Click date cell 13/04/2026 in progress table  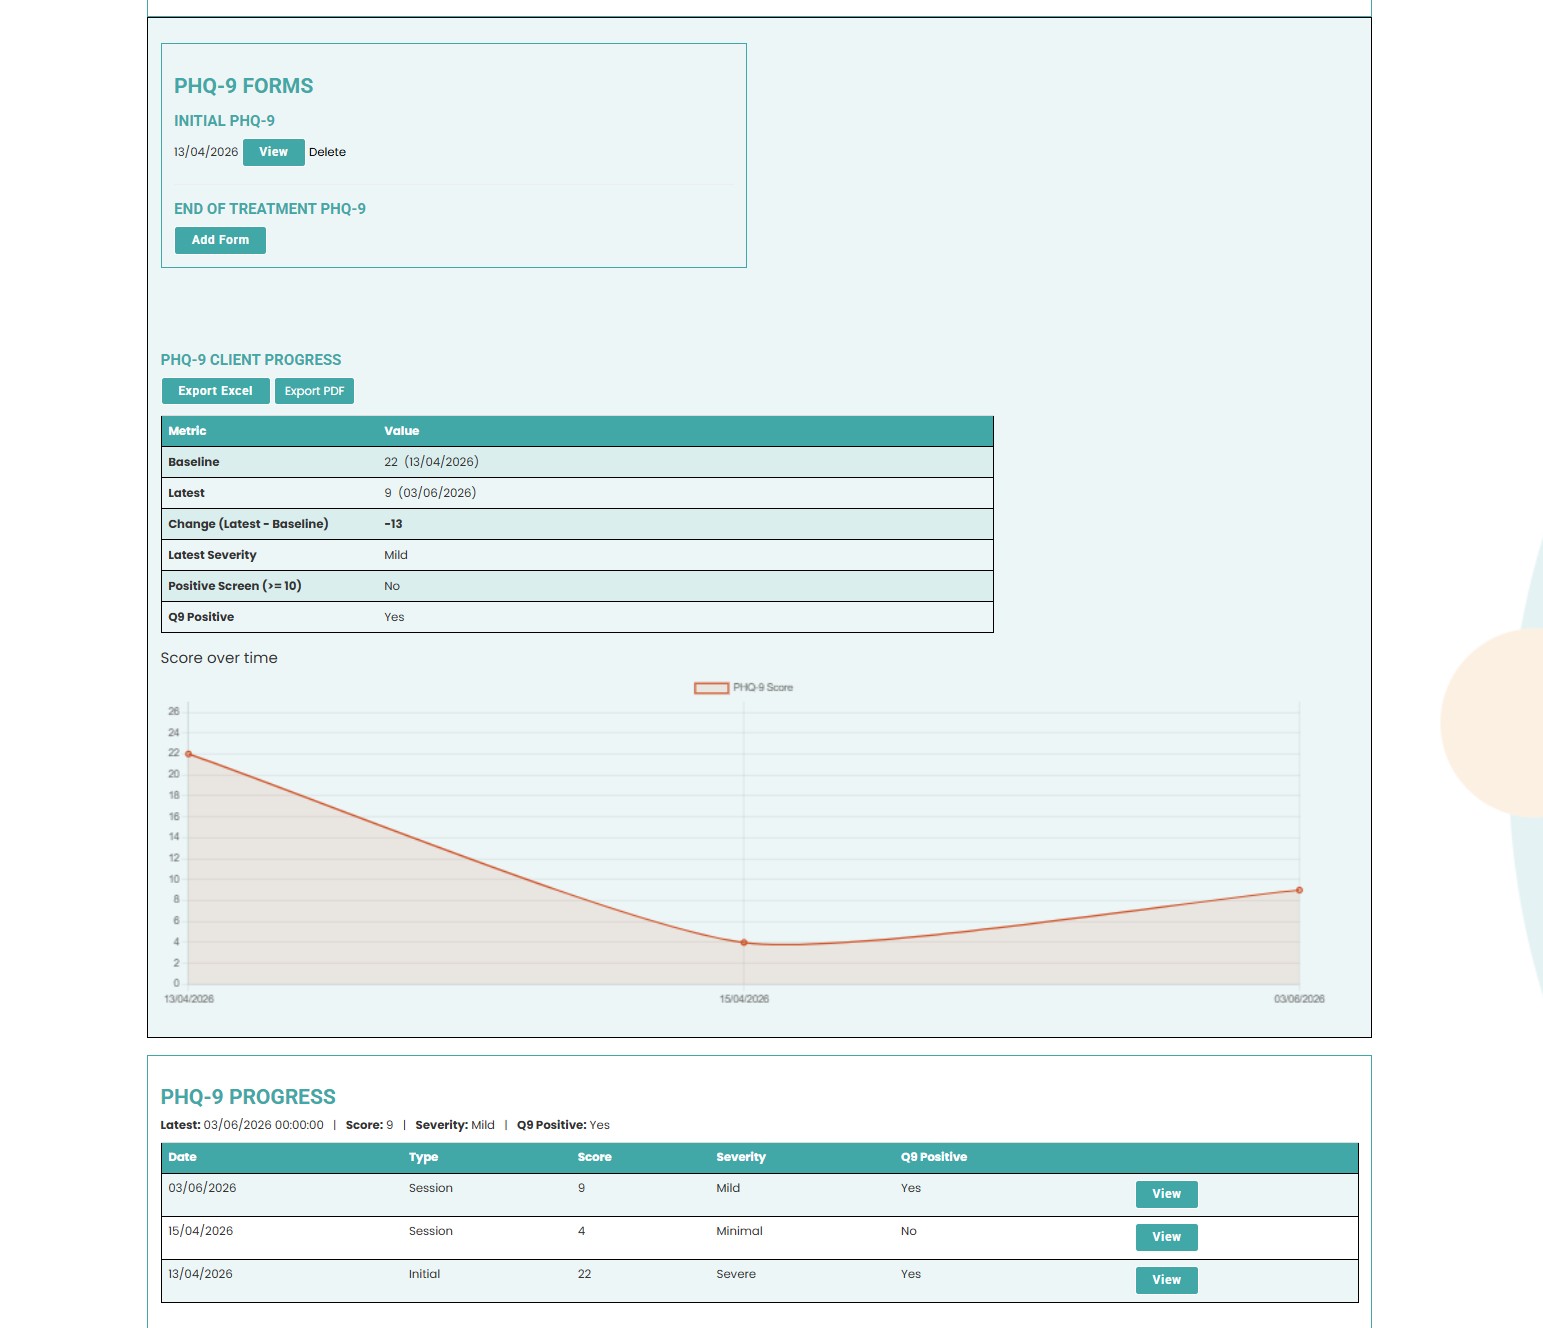pyautogui.click(x=200, y=1274)
